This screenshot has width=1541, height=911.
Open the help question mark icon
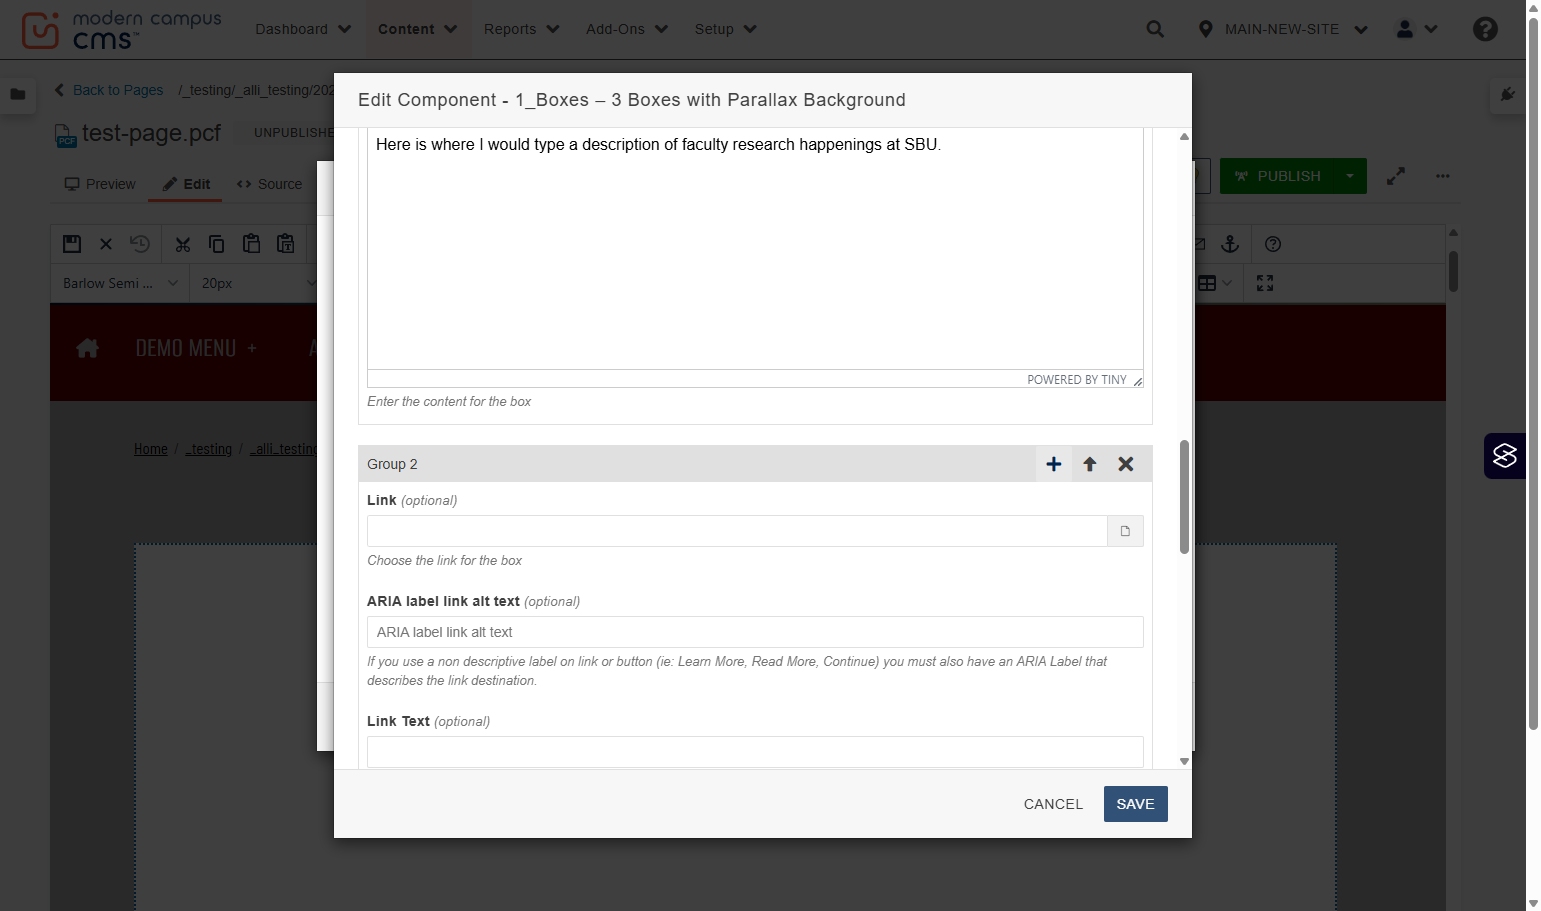[x=1485, y=29]
